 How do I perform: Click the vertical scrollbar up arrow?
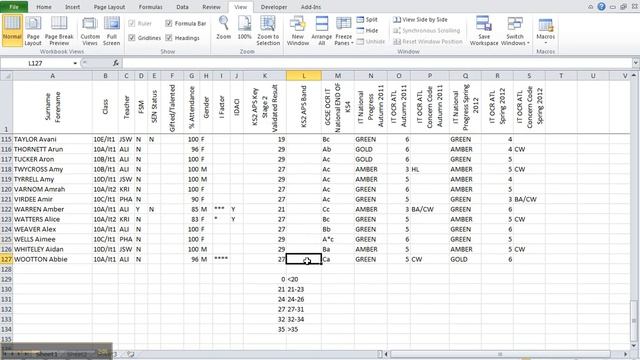(634, 76)
